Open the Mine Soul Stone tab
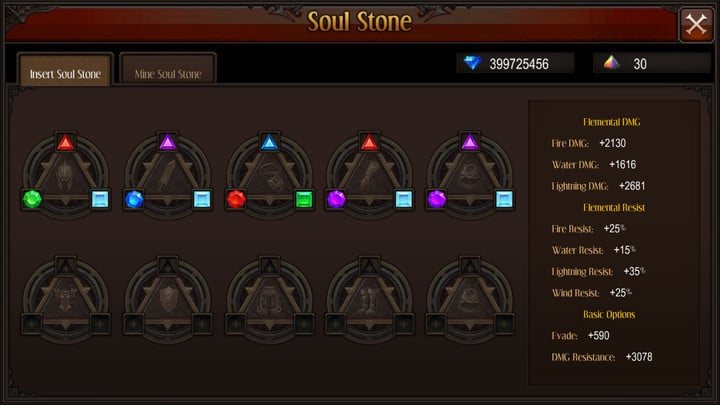This screenshot has width=720, height=405. 168,73
